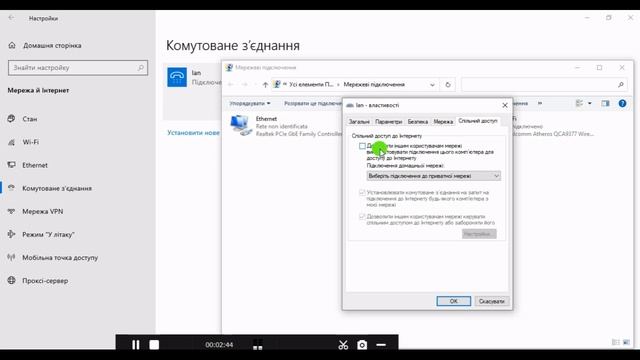Image resolution: width=640 pixels, height=360 pixels.
Task: Open the Упорядкувати menu
Action: click(x=249, y=104)
